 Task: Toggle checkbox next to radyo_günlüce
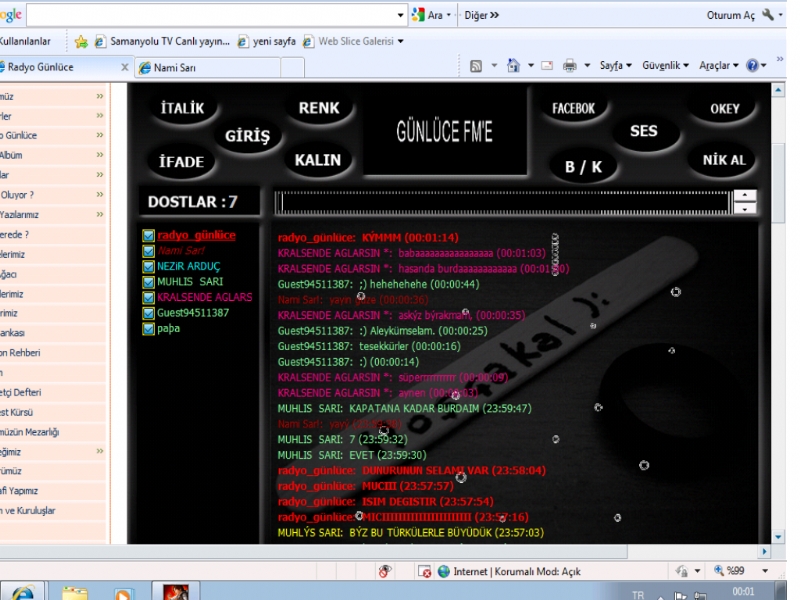coord(148,235)
